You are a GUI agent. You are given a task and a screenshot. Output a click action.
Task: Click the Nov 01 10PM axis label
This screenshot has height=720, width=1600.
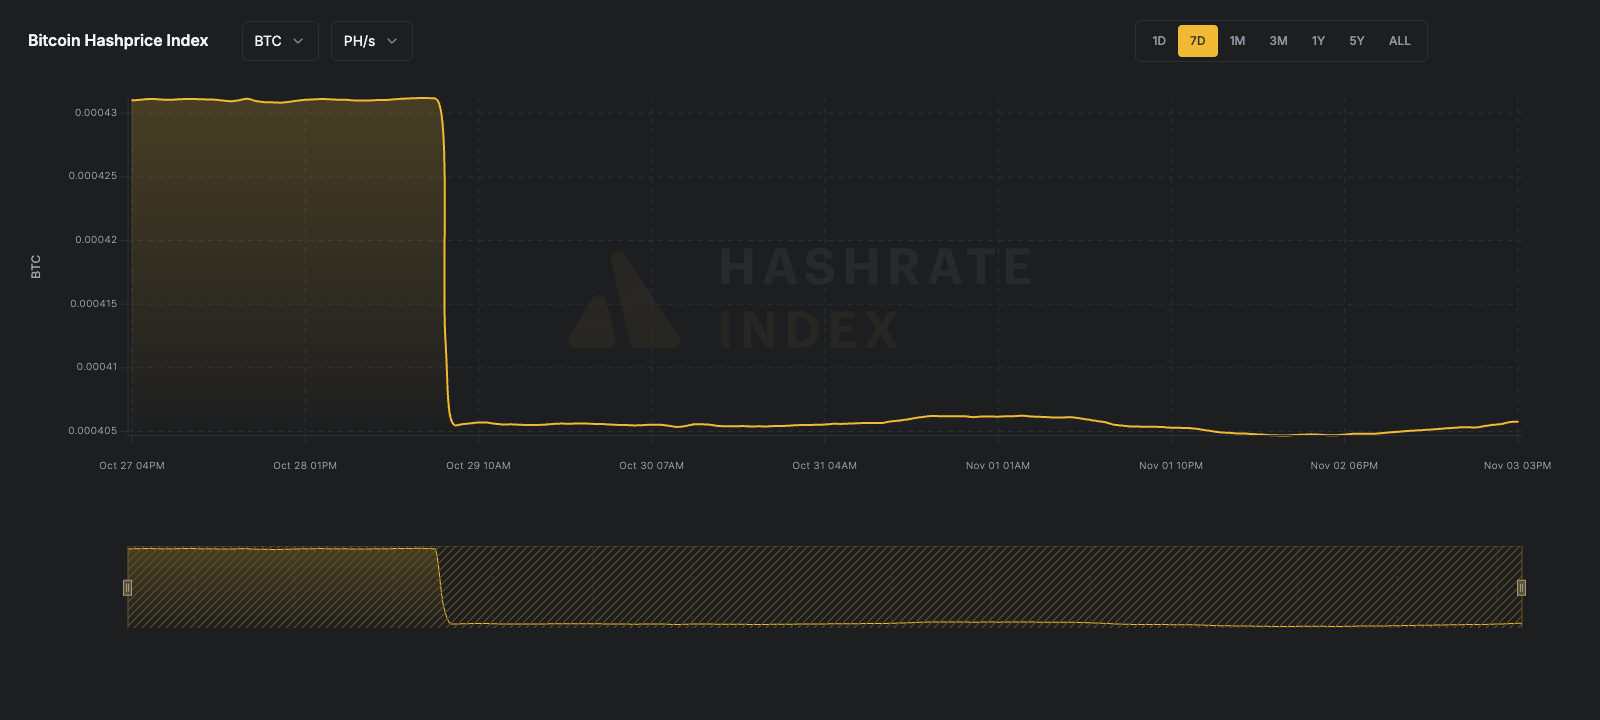pyautogui.click(x=1171, y=466)
